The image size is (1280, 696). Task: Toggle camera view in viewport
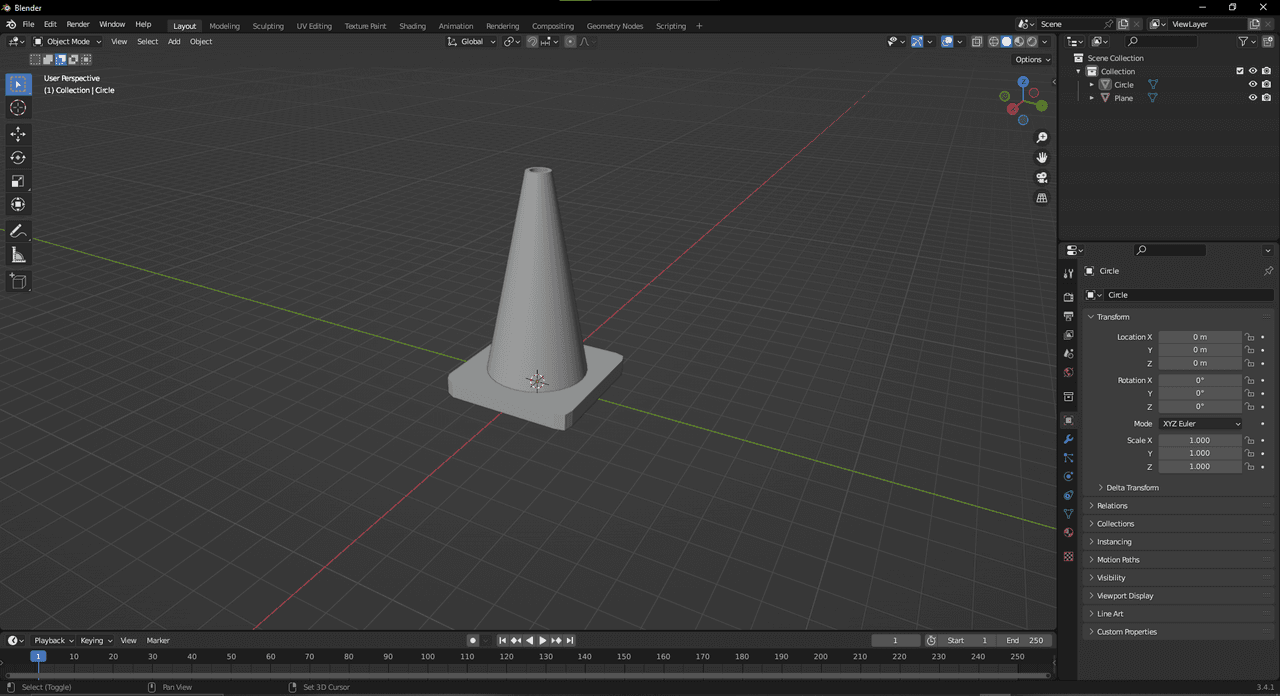[x=1041, y=178]
